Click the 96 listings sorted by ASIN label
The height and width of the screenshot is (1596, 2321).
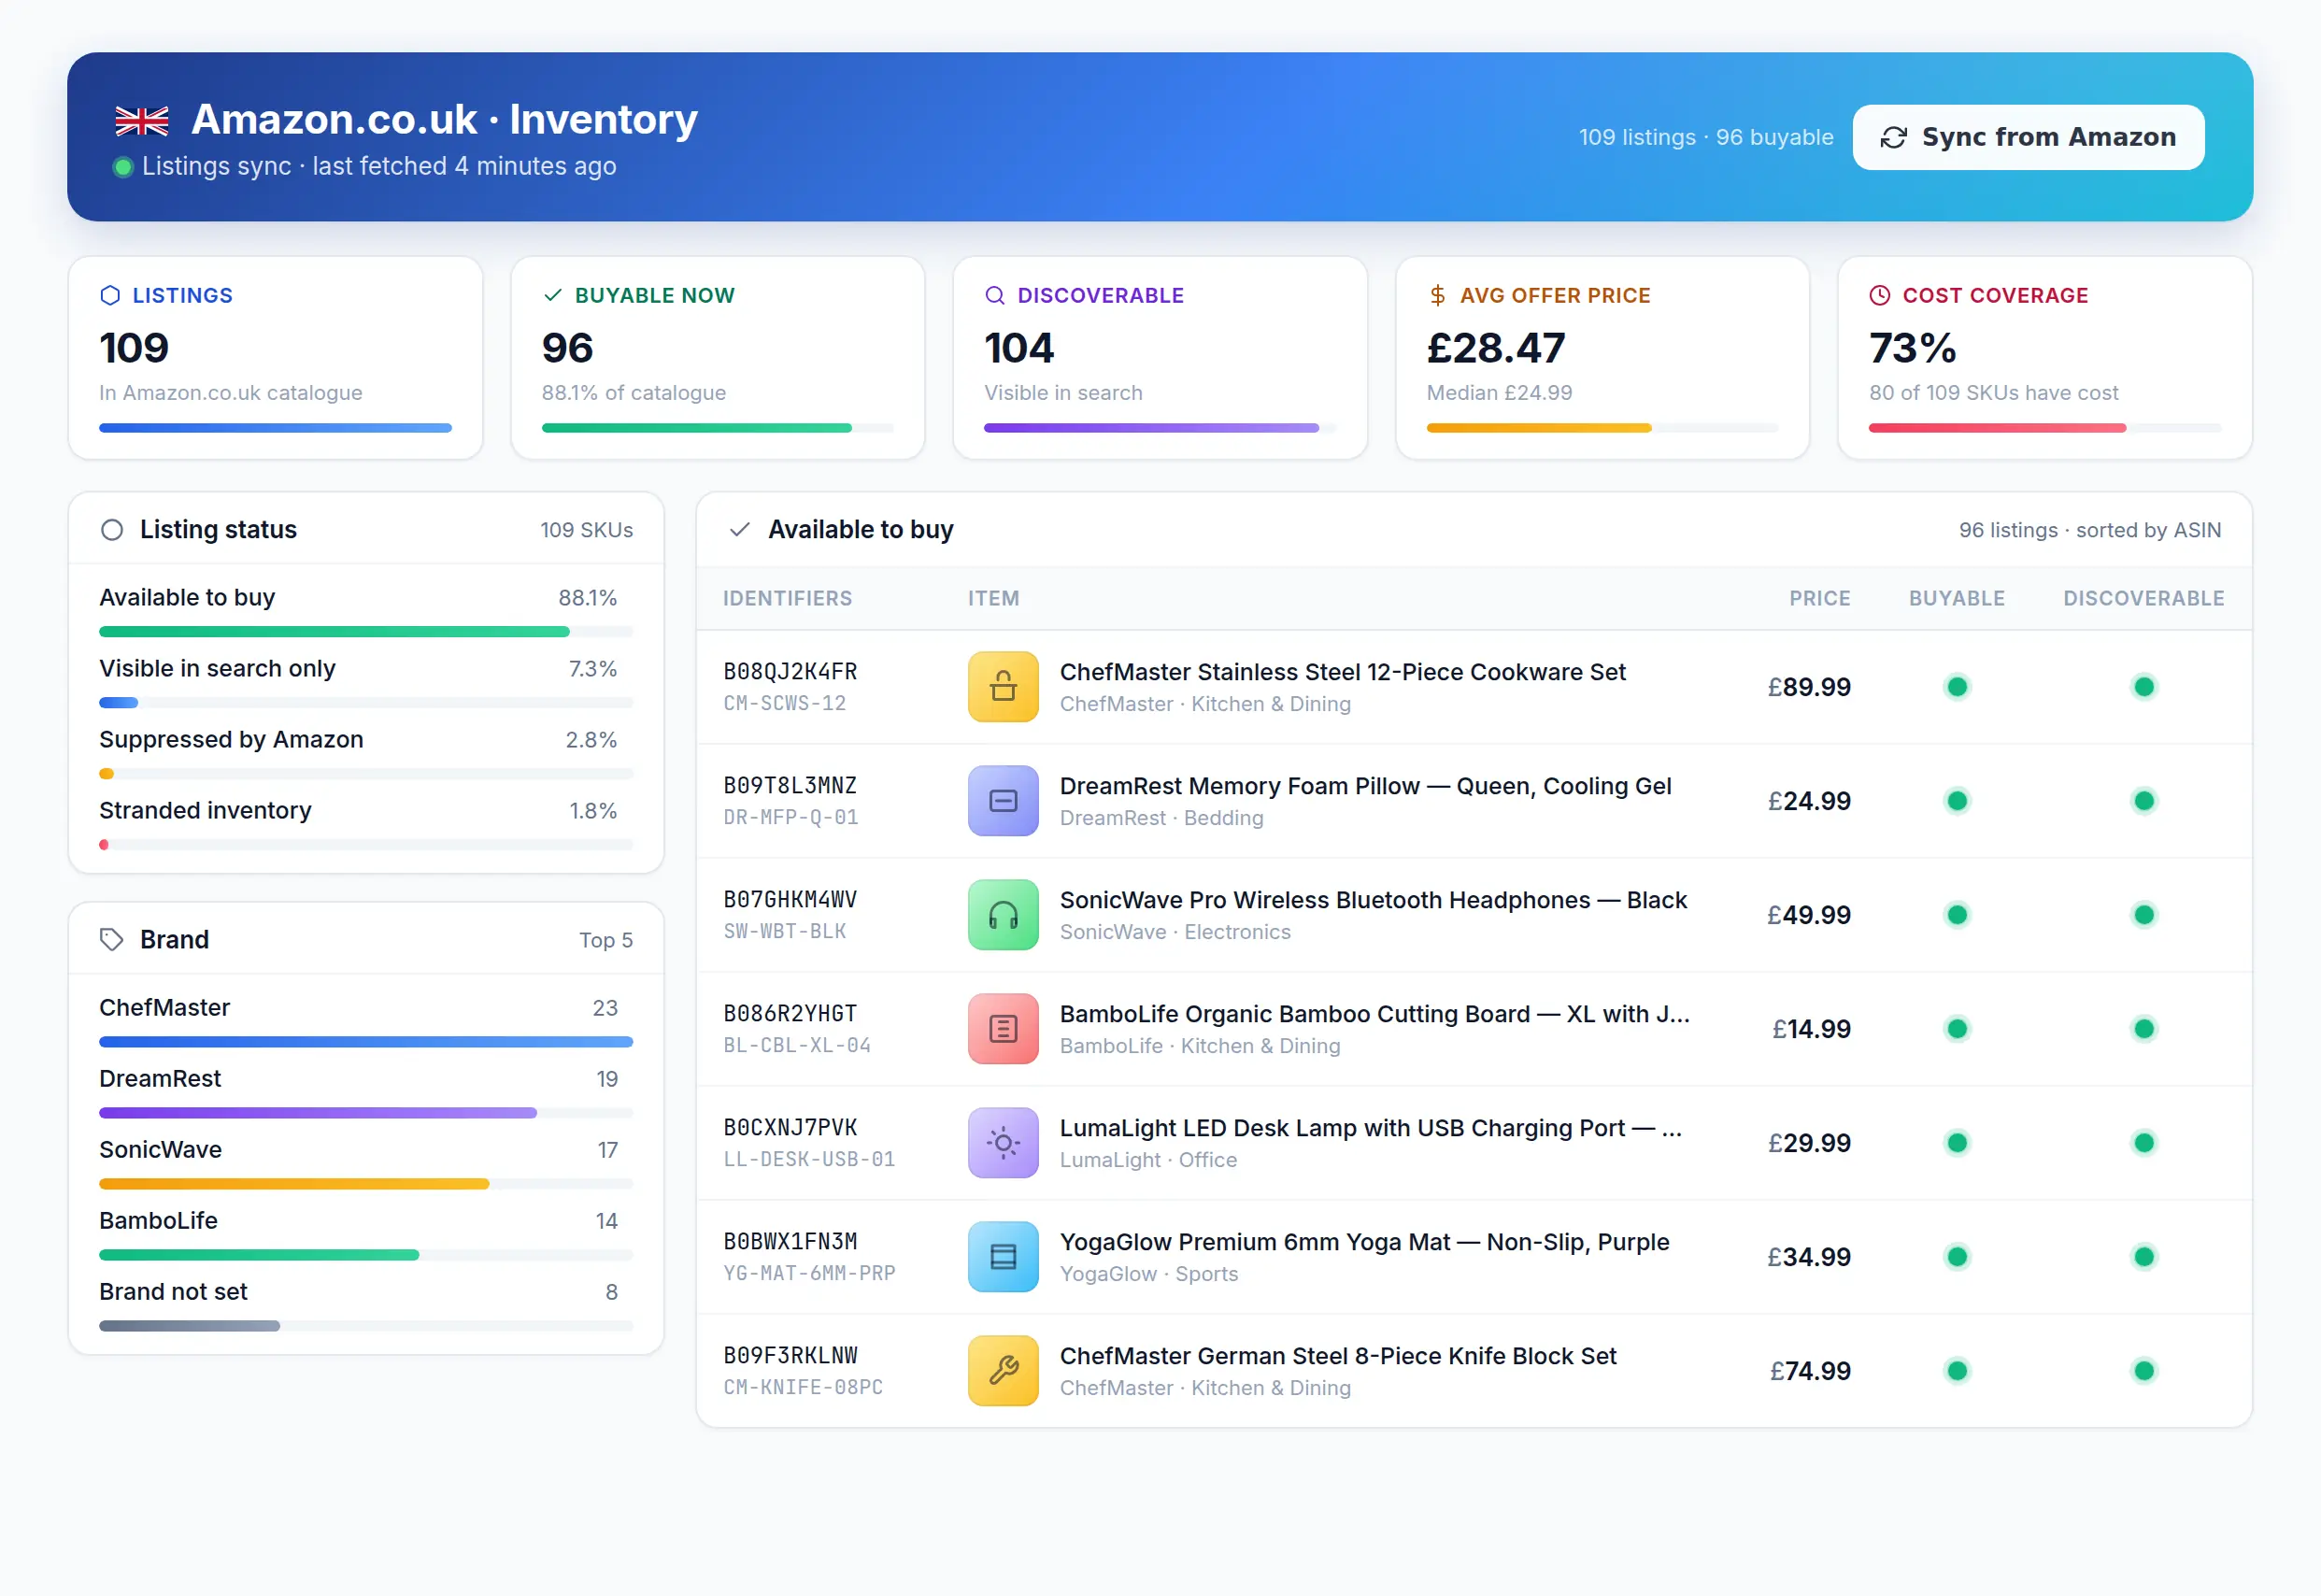coord(2089,530)
